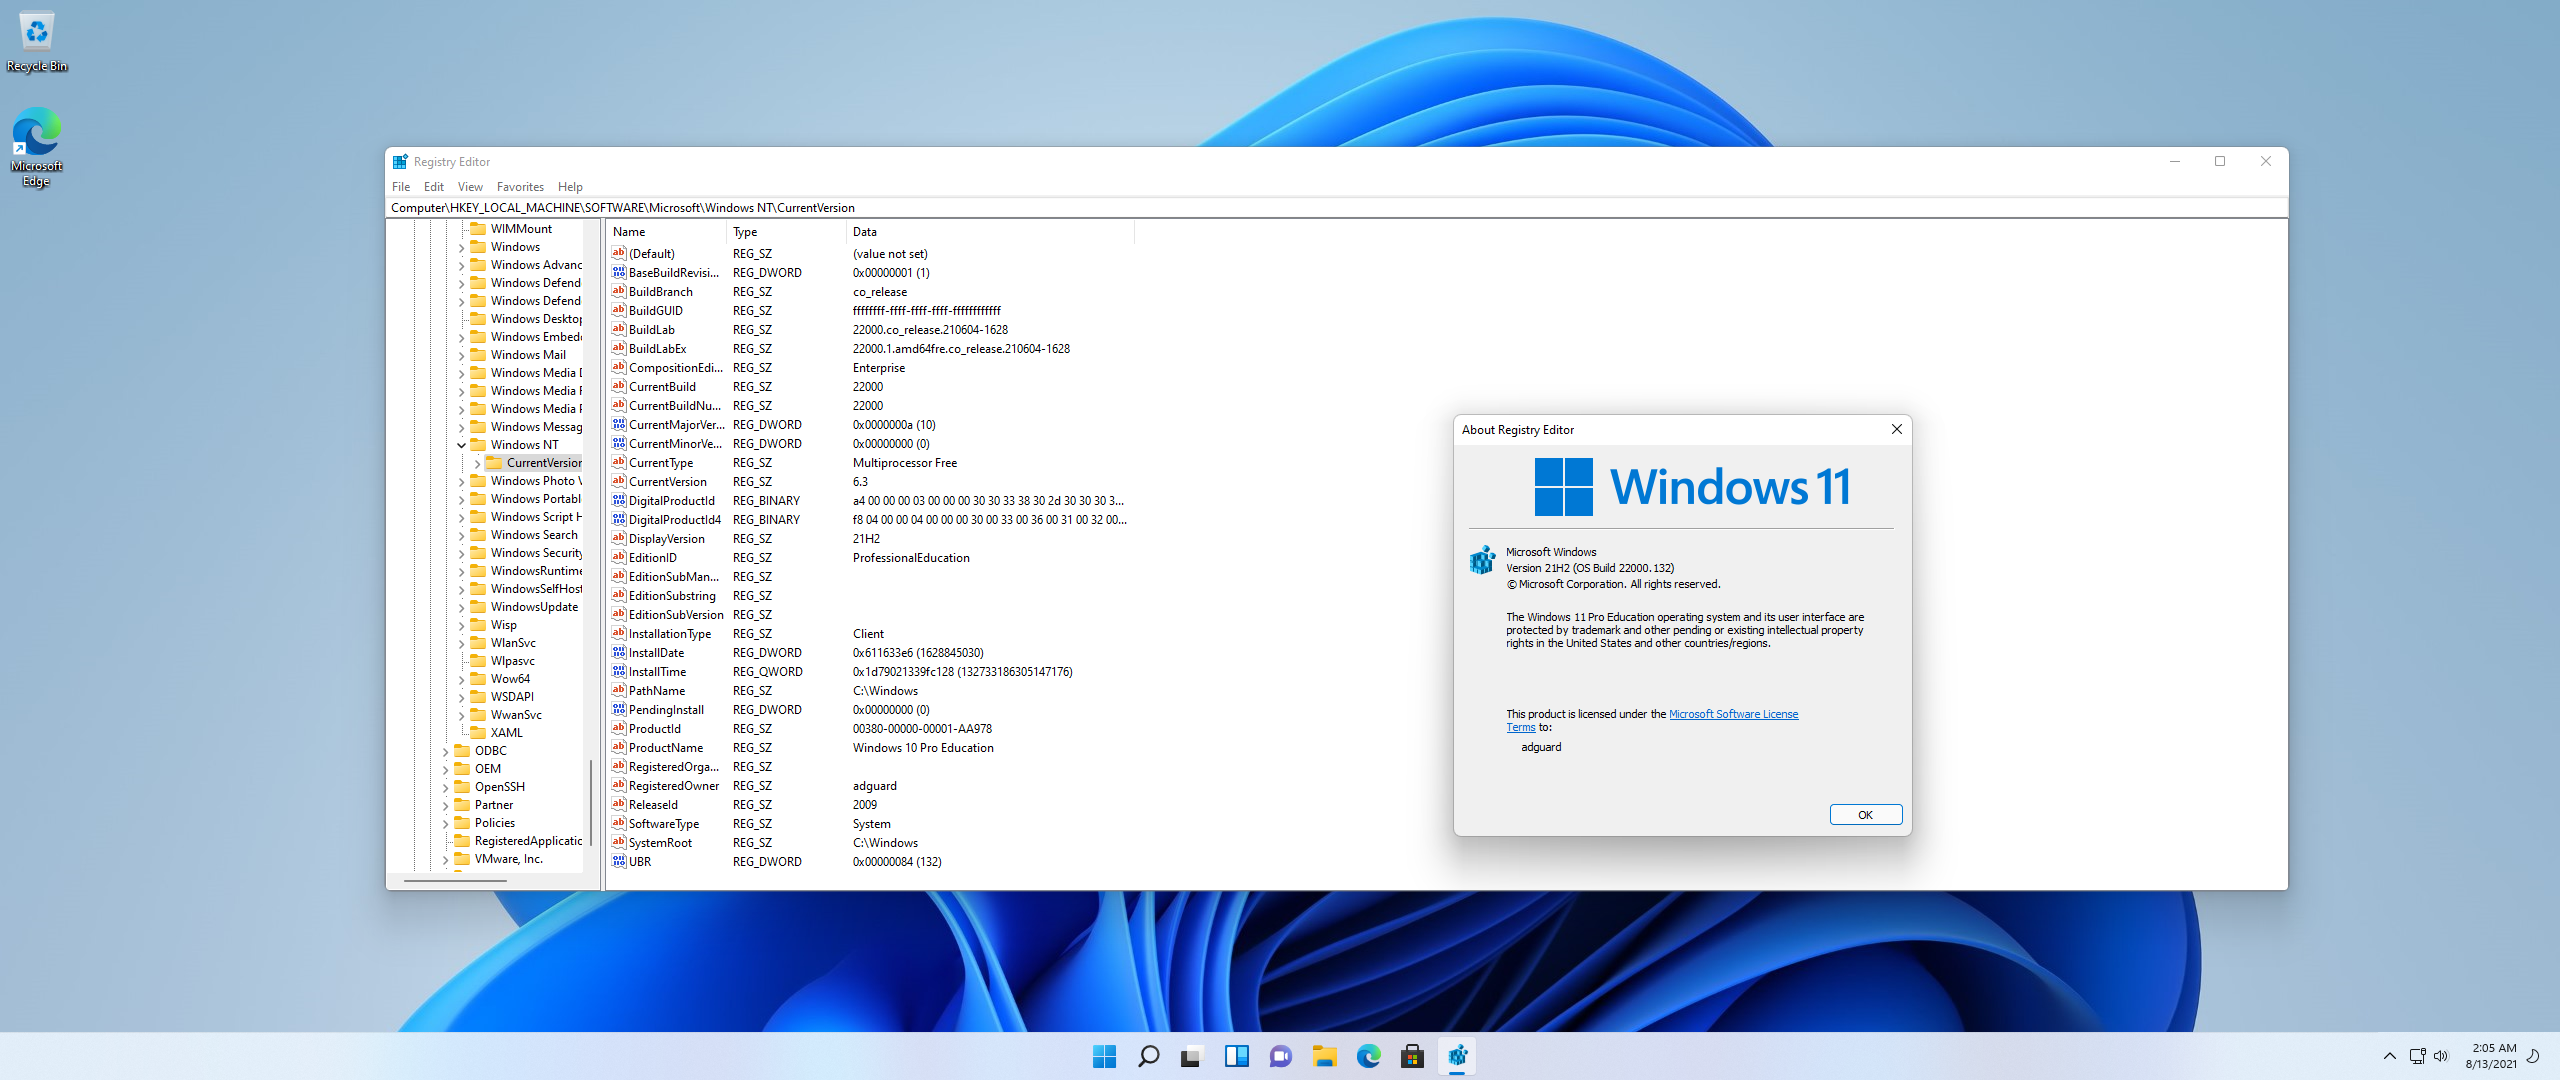This screenshot has width=2560, height=1080.
Task: Select the UBR value icon
Action: point(619,861)
